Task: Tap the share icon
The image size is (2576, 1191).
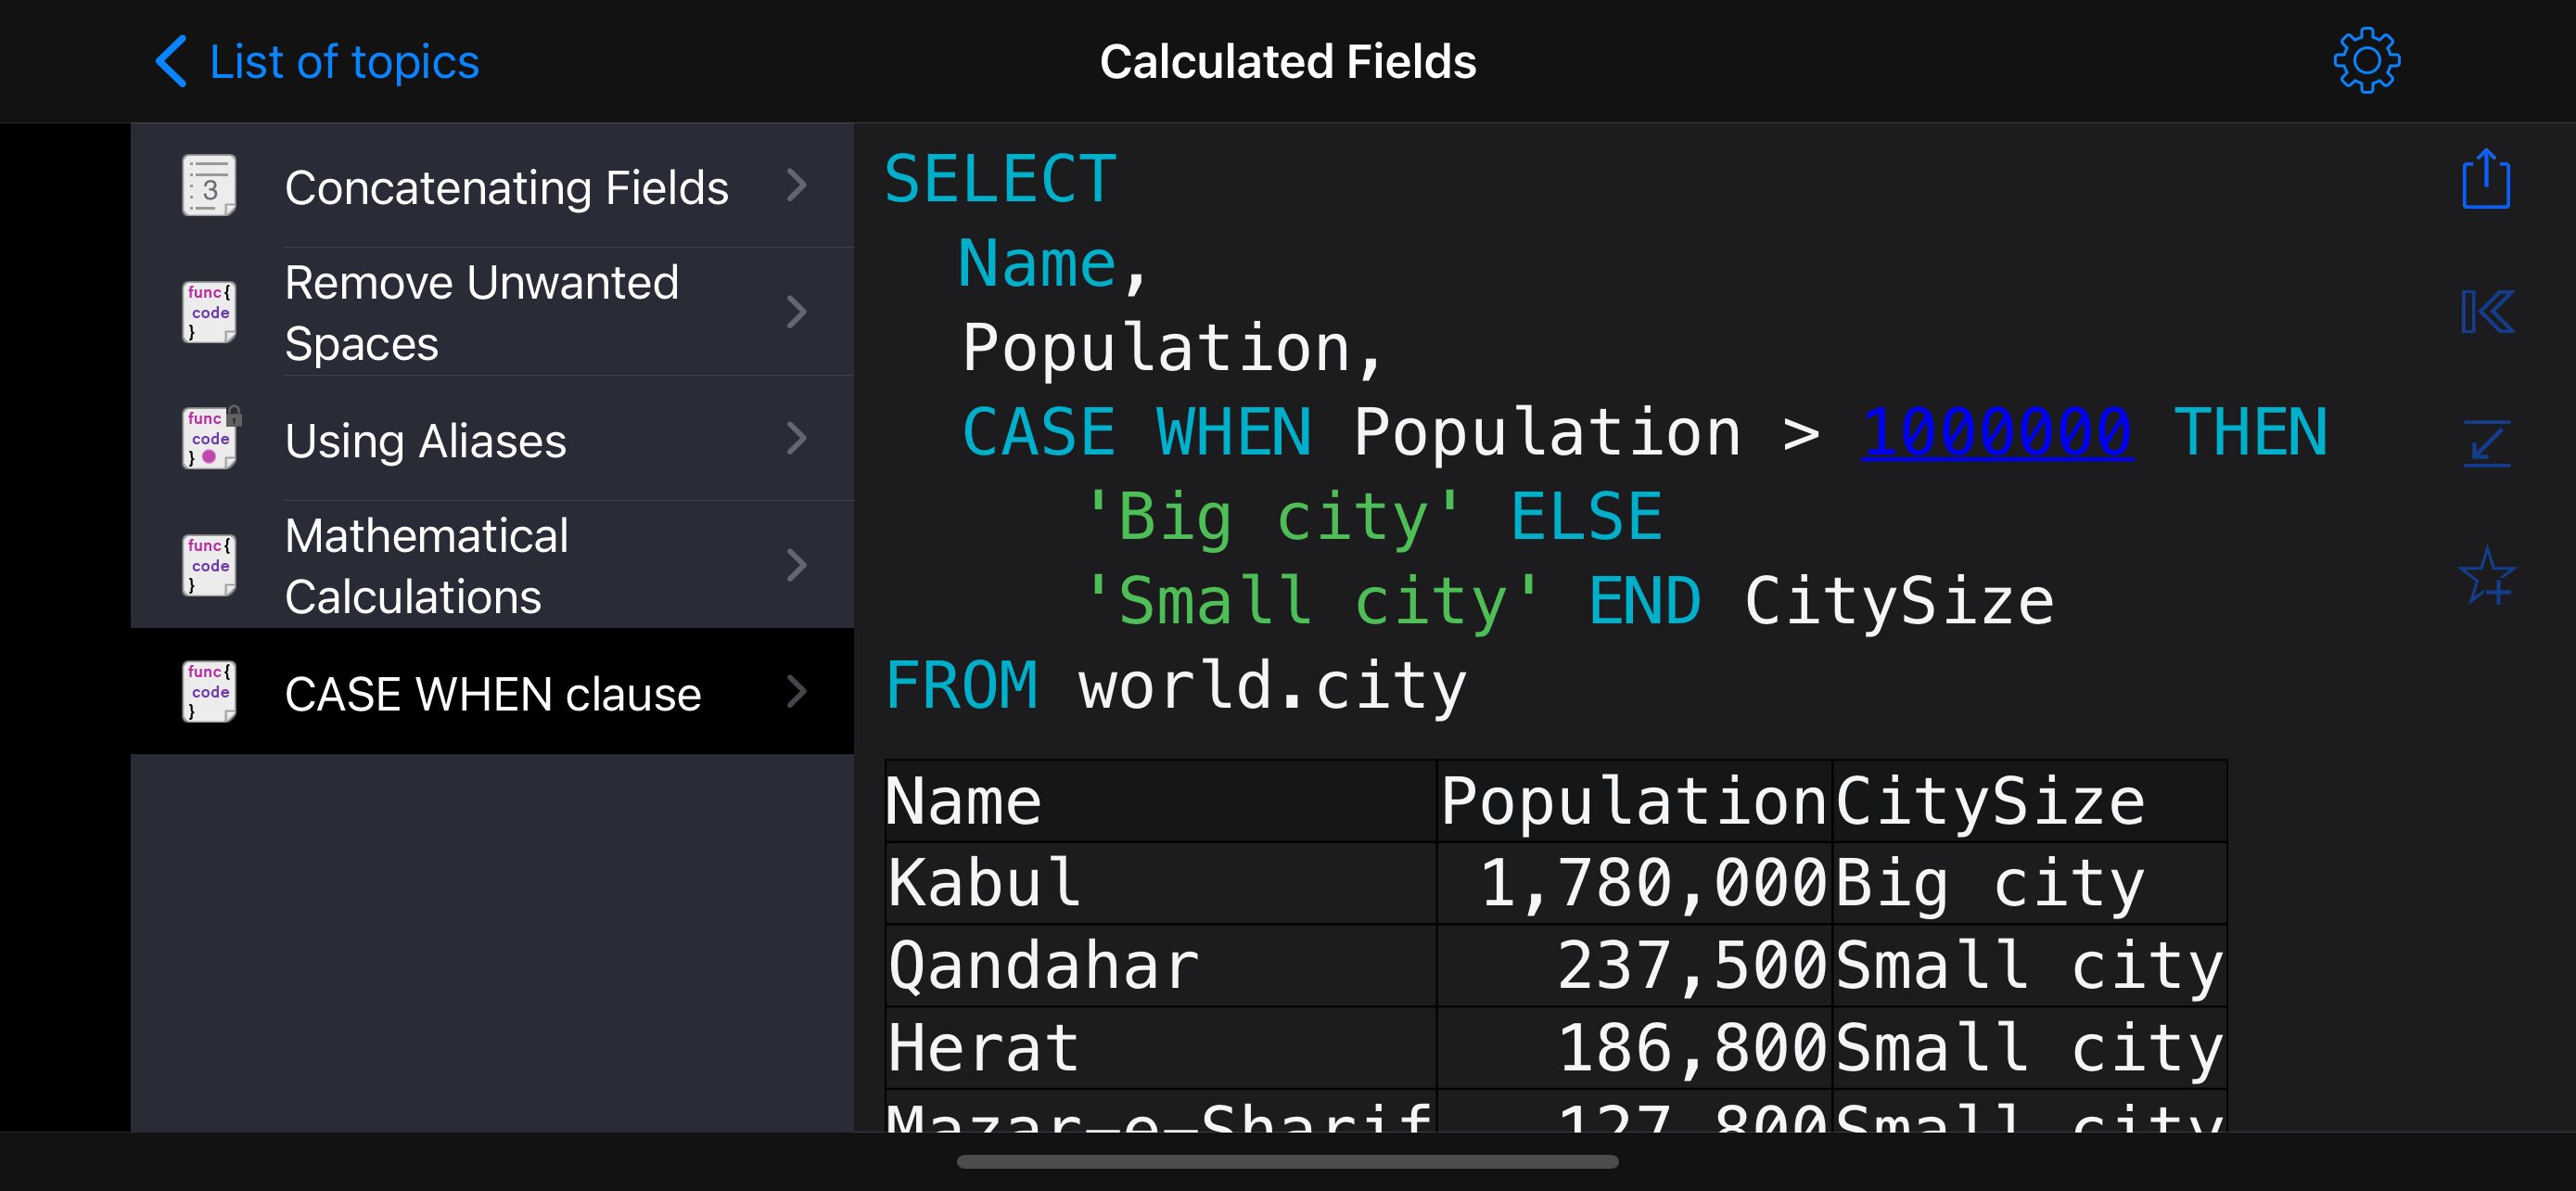Action: pos(2485,180)
